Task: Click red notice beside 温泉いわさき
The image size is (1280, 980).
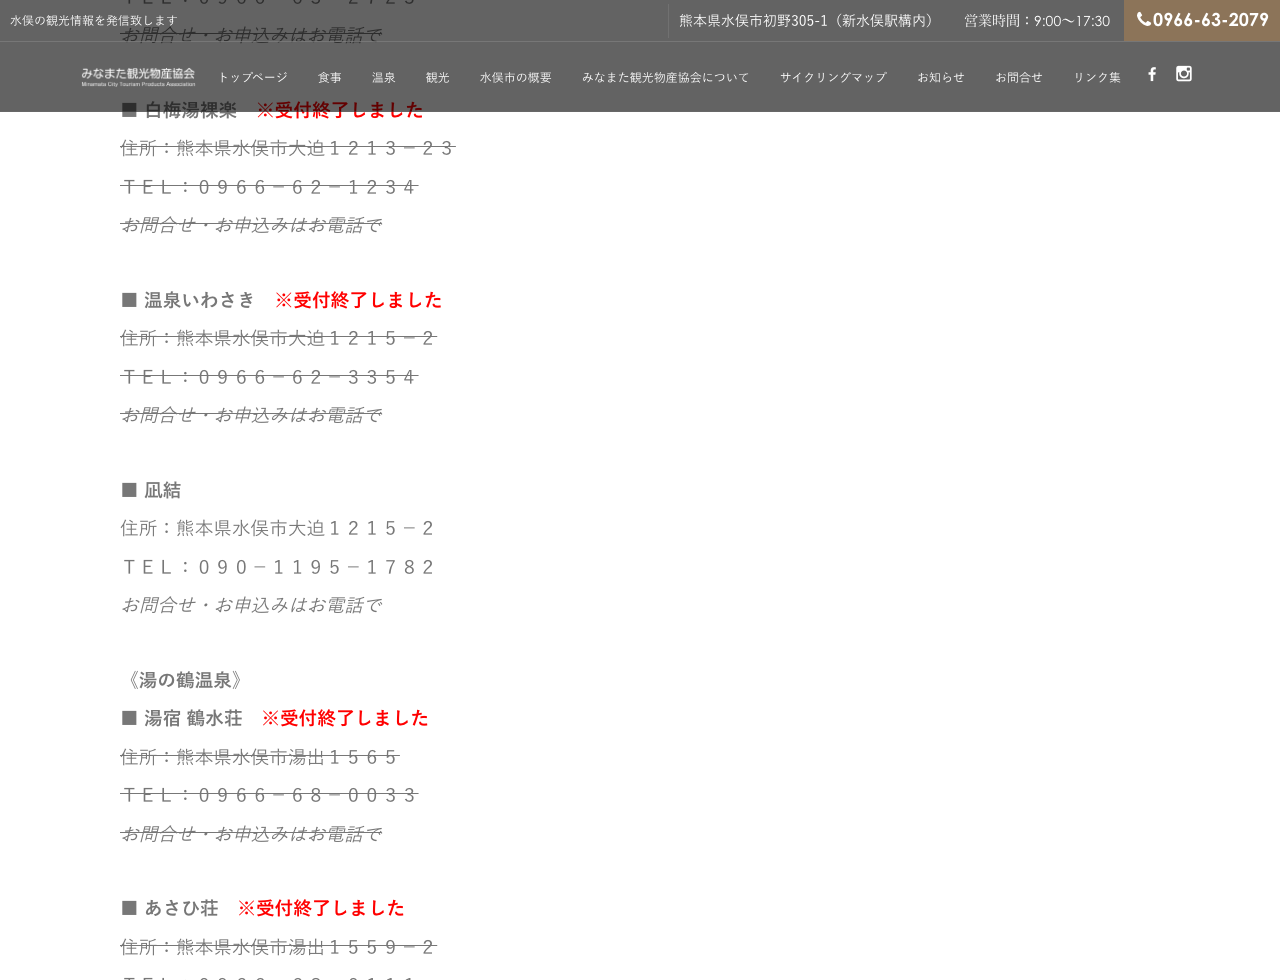Action: pos(358,300)
